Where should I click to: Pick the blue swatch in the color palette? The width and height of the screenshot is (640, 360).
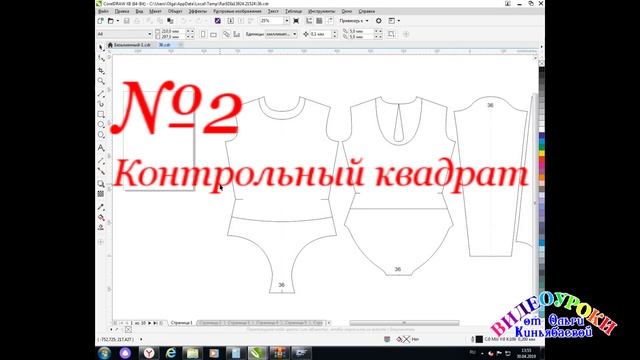point(542,136)
